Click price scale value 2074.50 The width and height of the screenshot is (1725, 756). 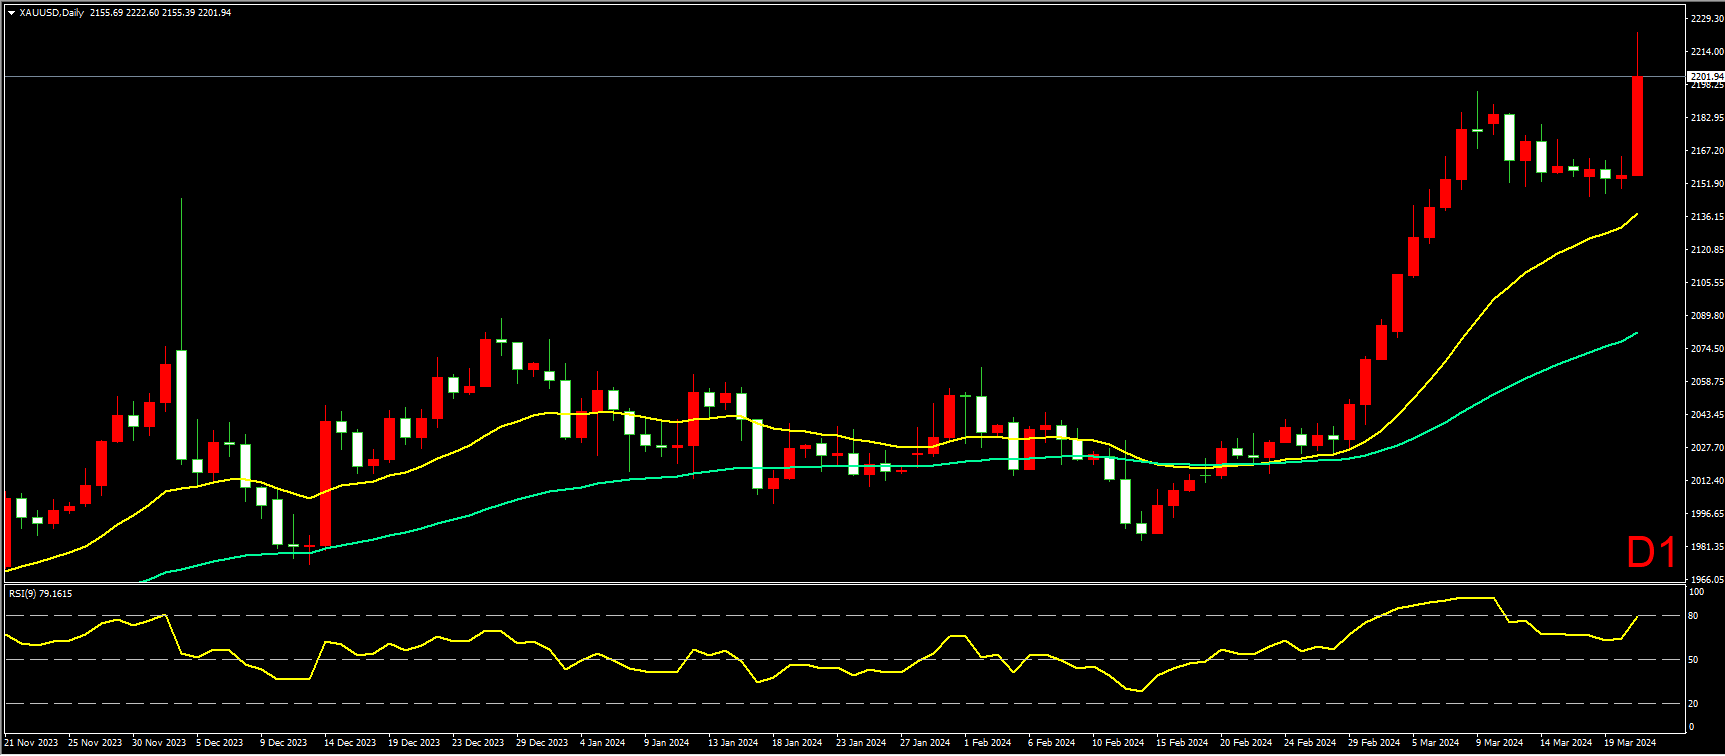[x=1706, y=349]
